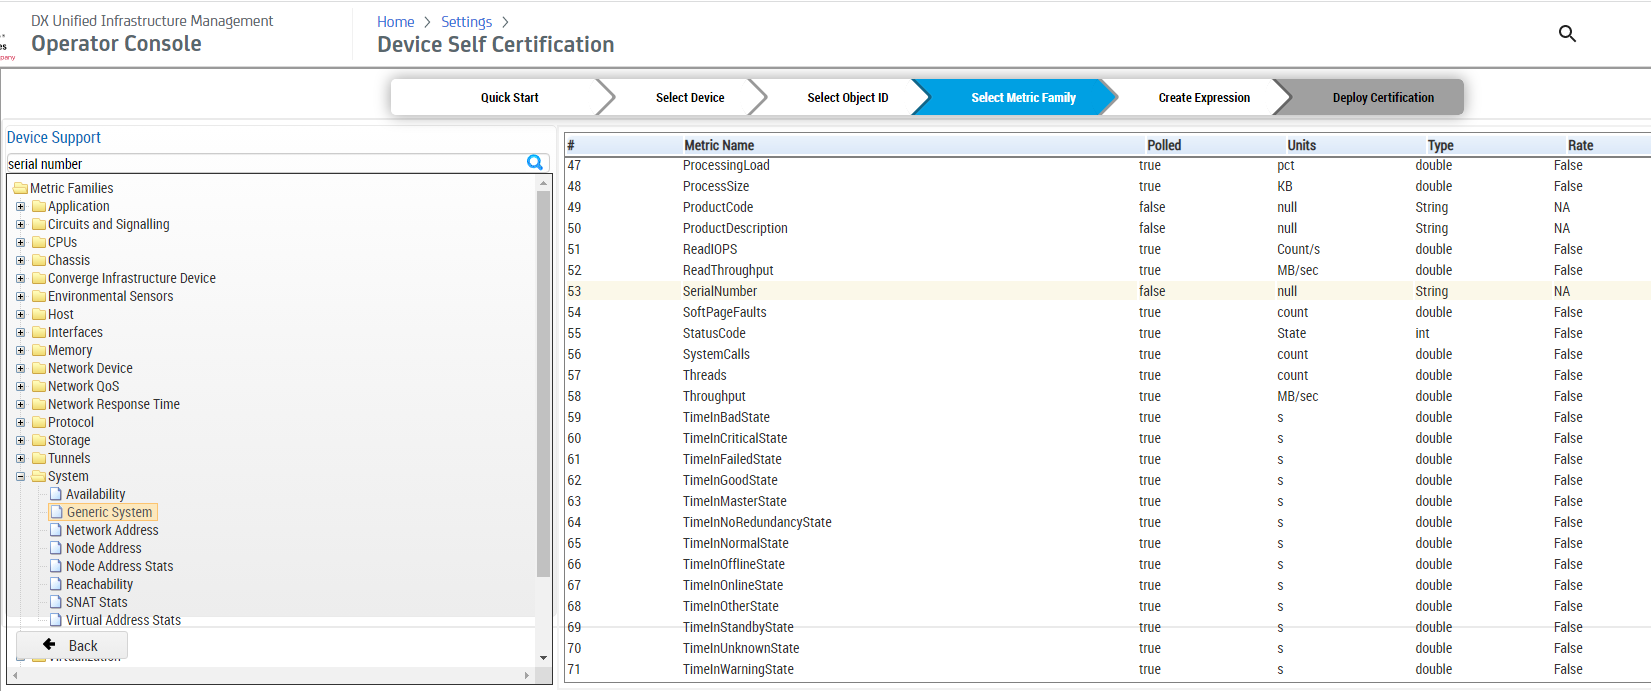1651x691 pixels.
Task: Click the Storage folder icon
Action: point(39,440)
